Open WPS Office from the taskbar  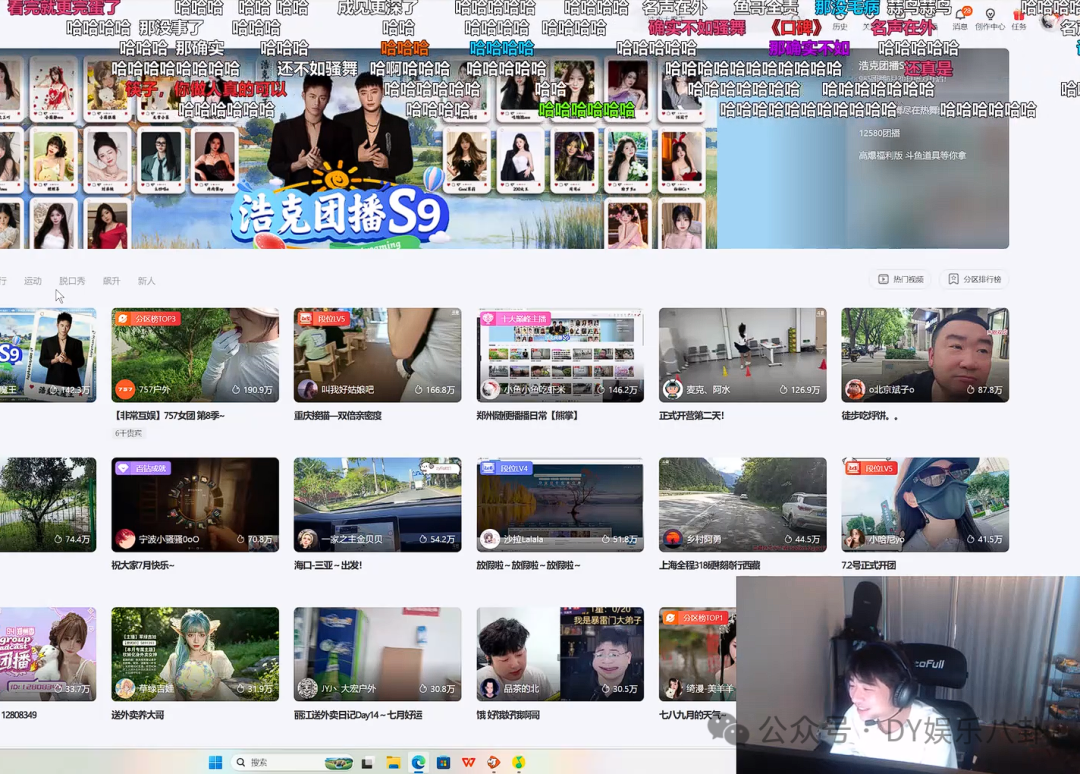point(468,762)
